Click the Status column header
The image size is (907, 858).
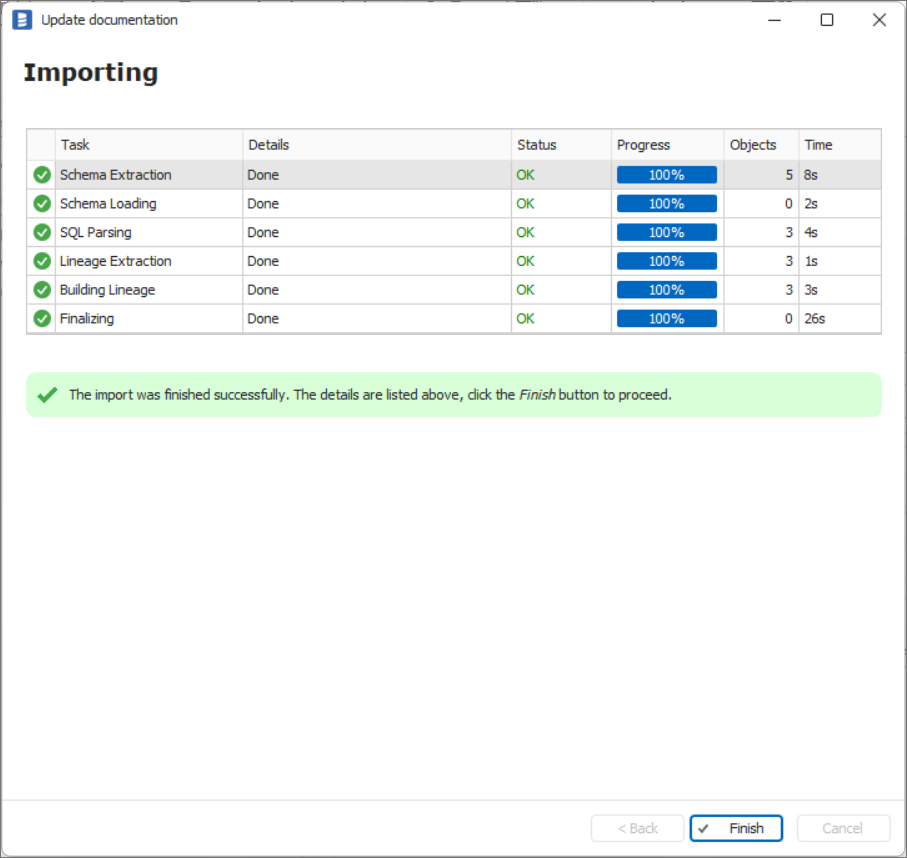coord(560,145)
